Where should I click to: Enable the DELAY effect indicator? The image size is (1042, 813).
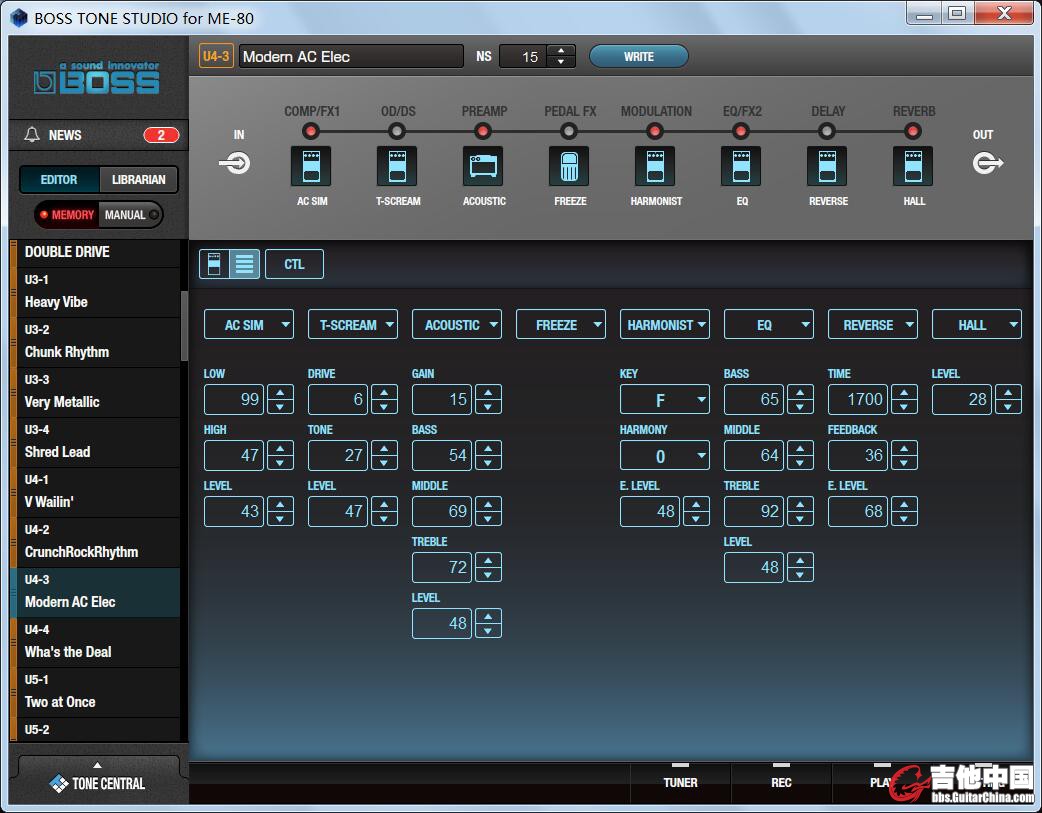[827, 131]
